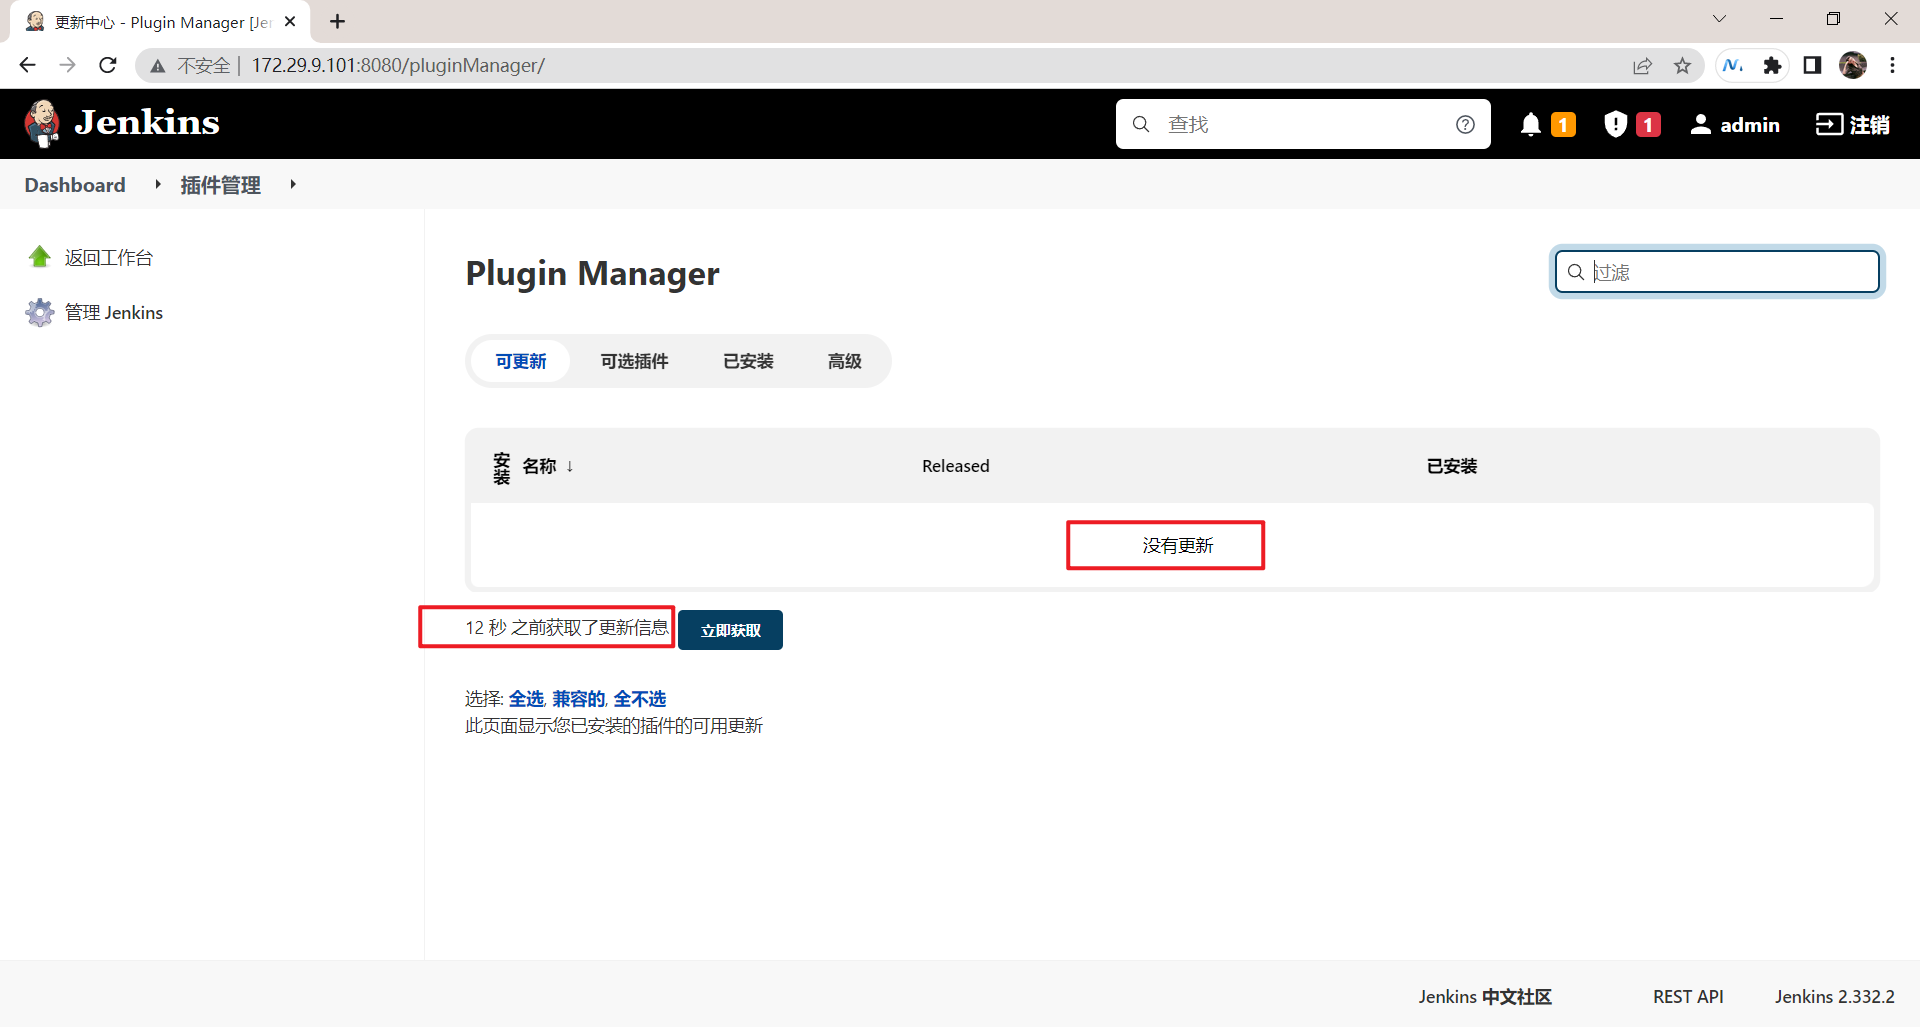The width and height of the screenshot is (1920, 1027).
Task: Click the 管理 Jenkins sidebar link
Action: (114, 313)
